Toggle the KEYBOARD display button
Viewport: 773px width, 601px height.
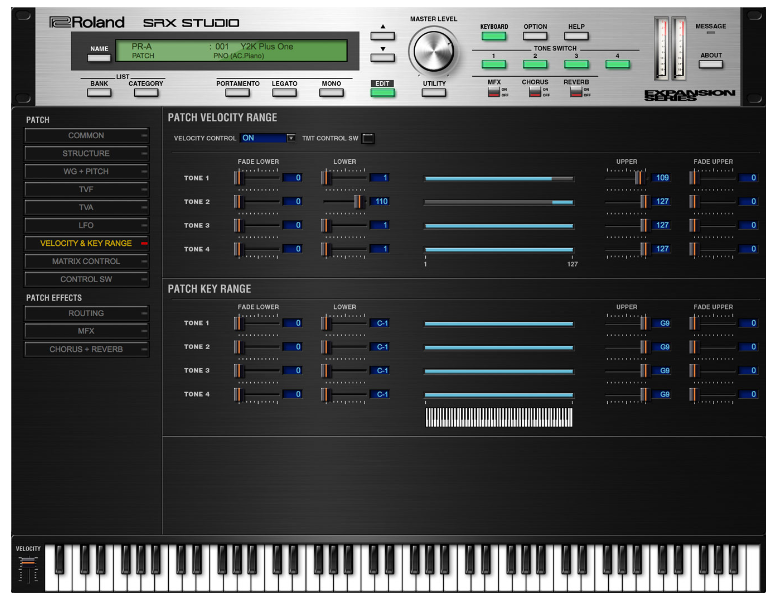click(x=494, y=36)
